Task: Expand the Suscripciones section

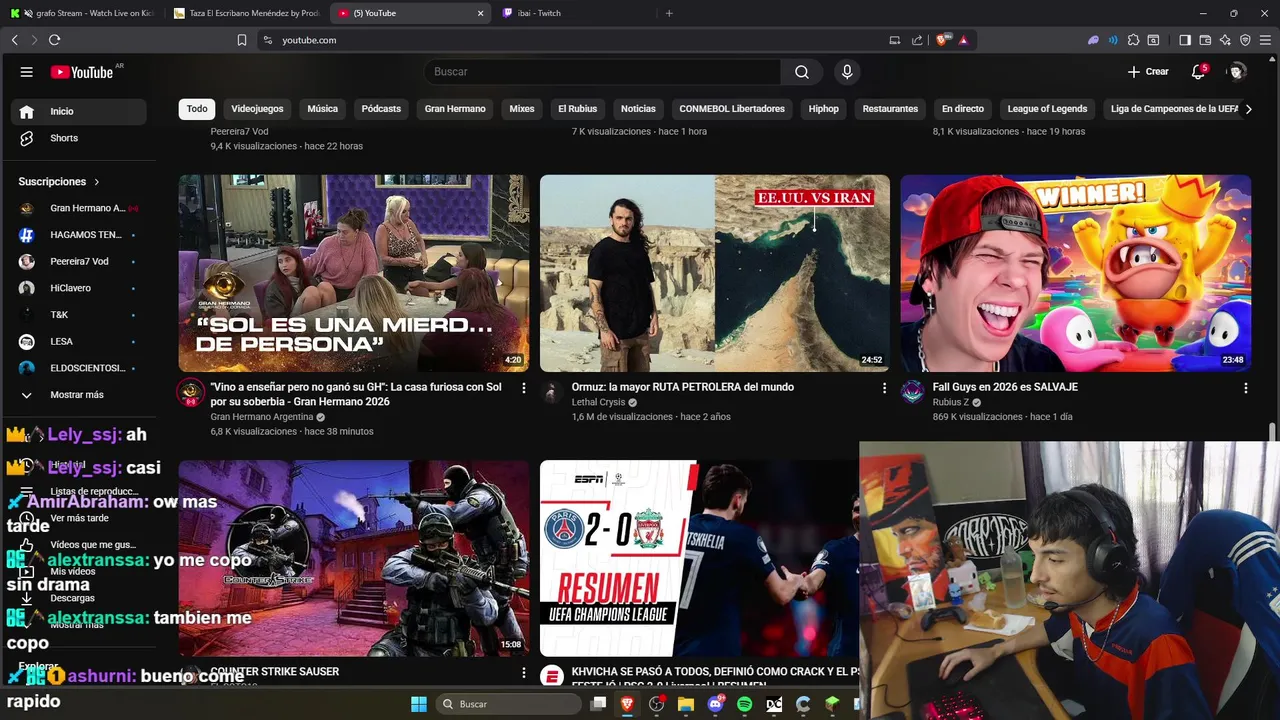Action: [x=60, y=182]
